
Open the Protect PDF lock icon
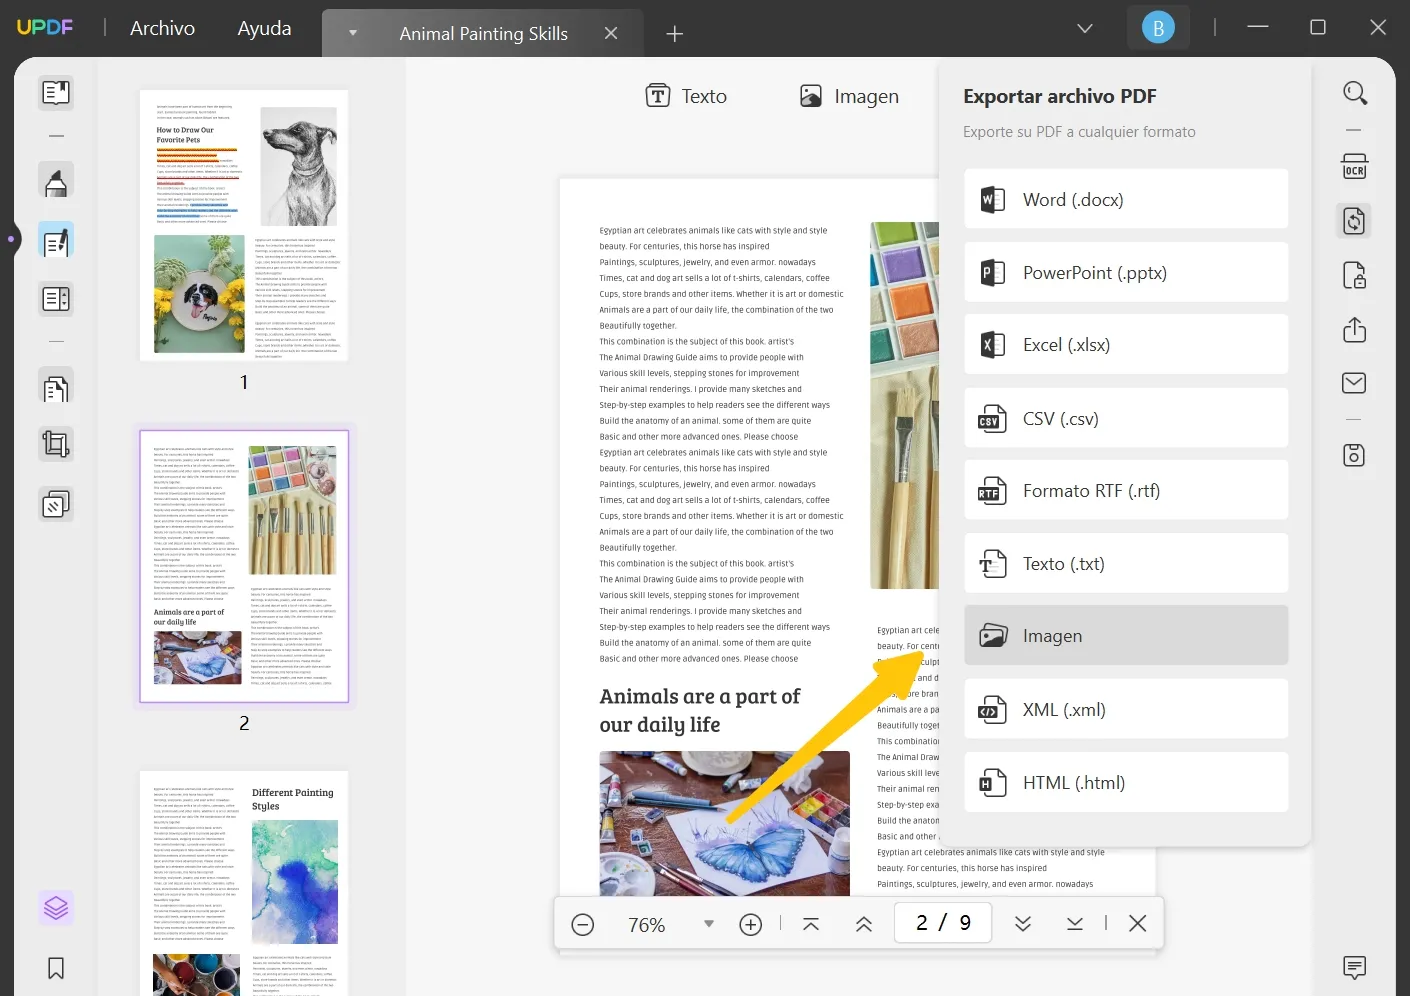coord(1355,275)
